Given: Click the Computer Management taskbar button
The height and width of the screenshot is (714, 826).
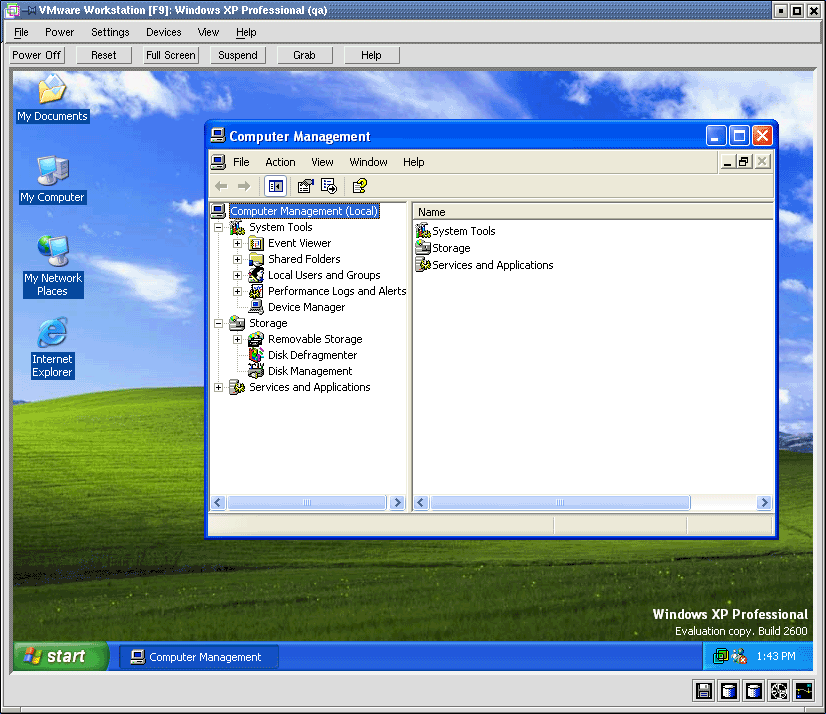Looking at the screenshot, I should [199, 657].
